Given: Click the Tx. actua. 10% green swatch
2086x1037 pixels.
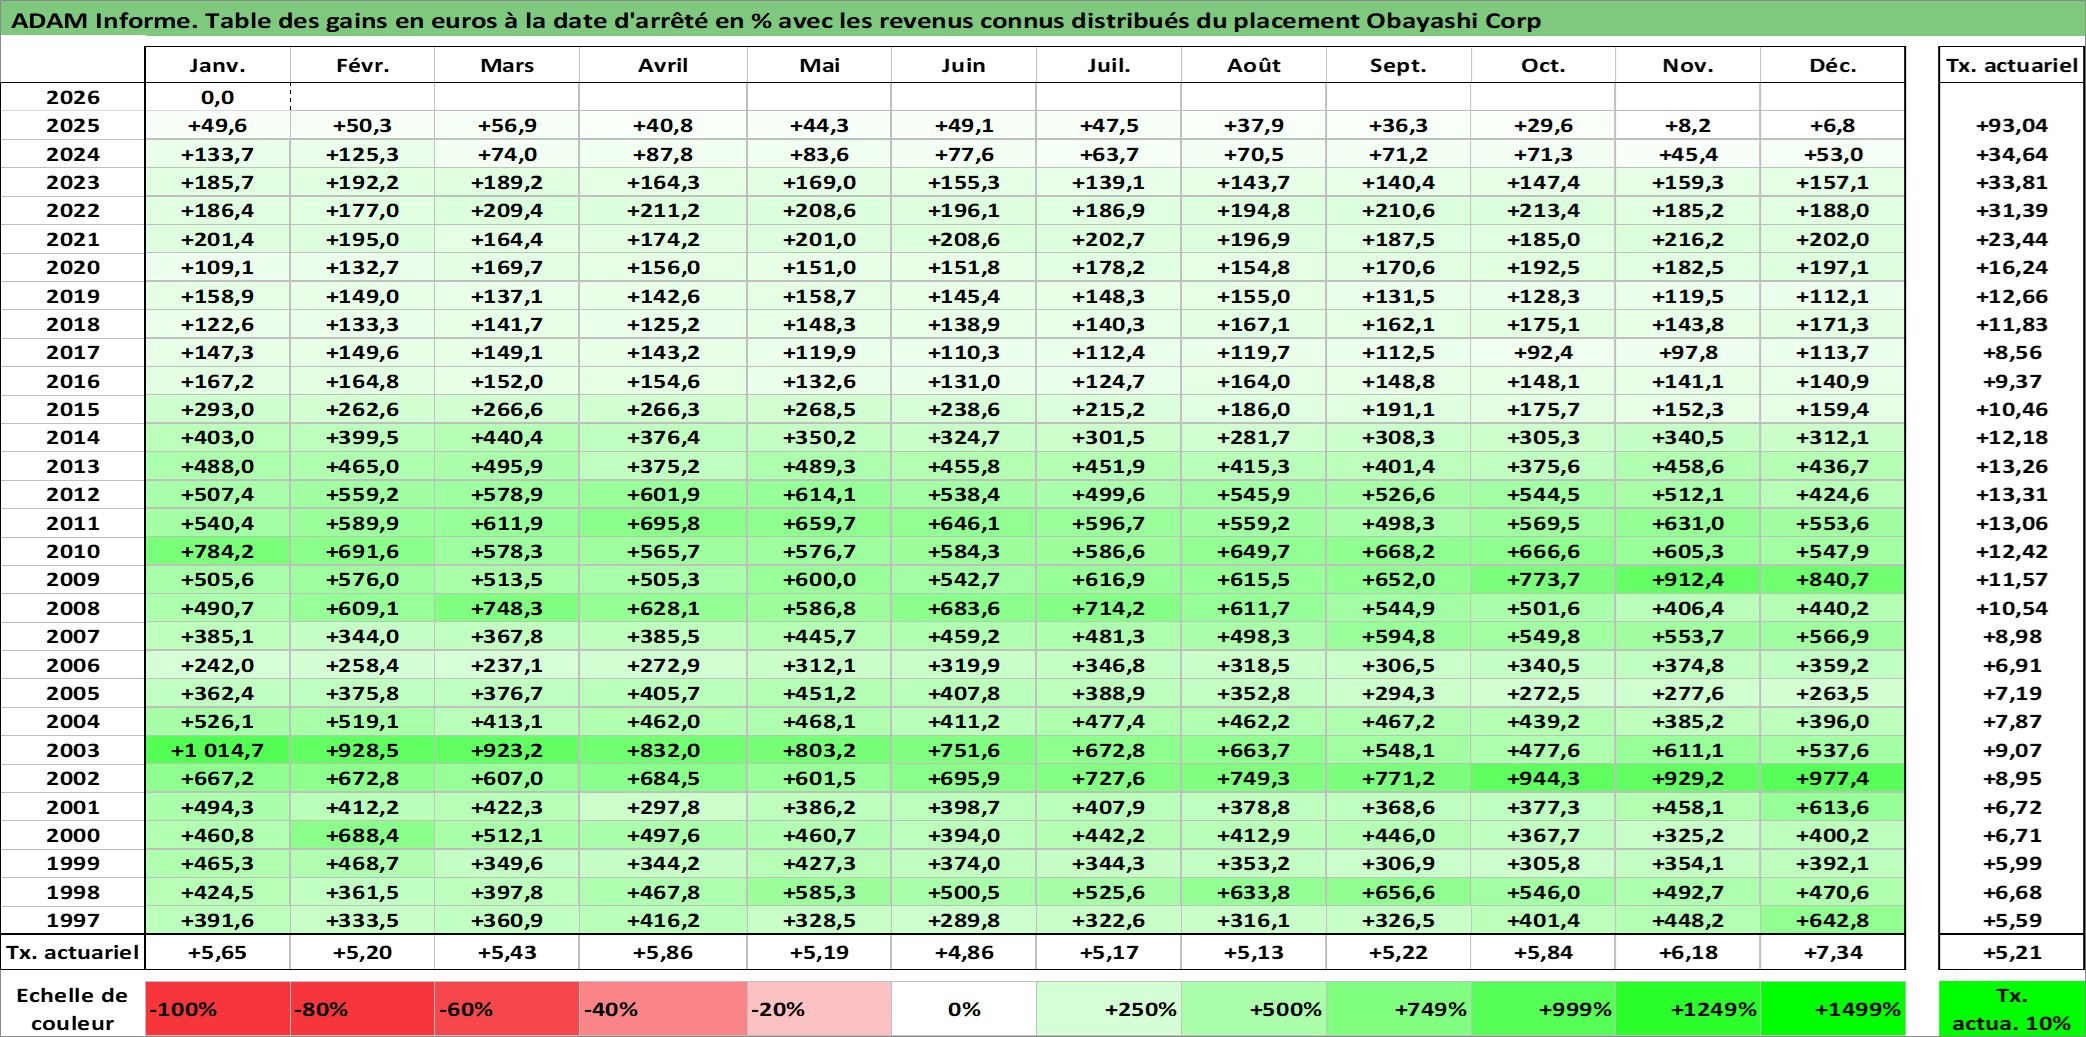Looking at the screenshot, I should (x=2012, y=1009).
